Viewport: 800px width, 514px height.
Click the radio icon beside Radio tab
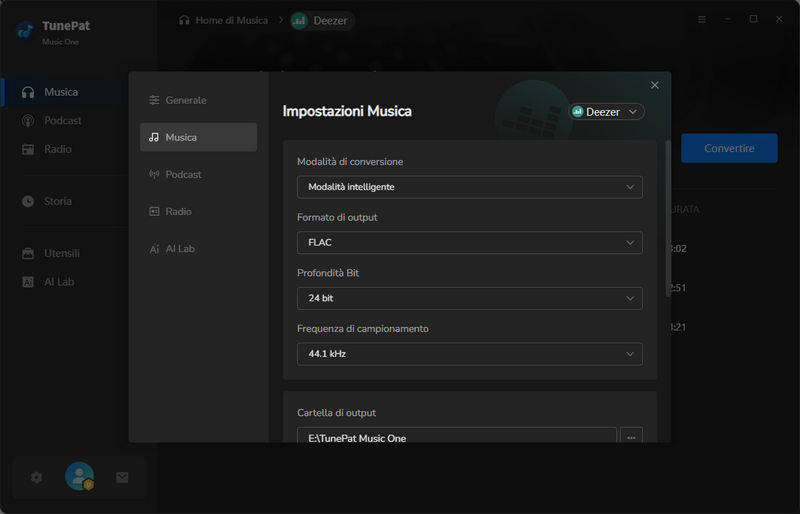coord(154,211)
